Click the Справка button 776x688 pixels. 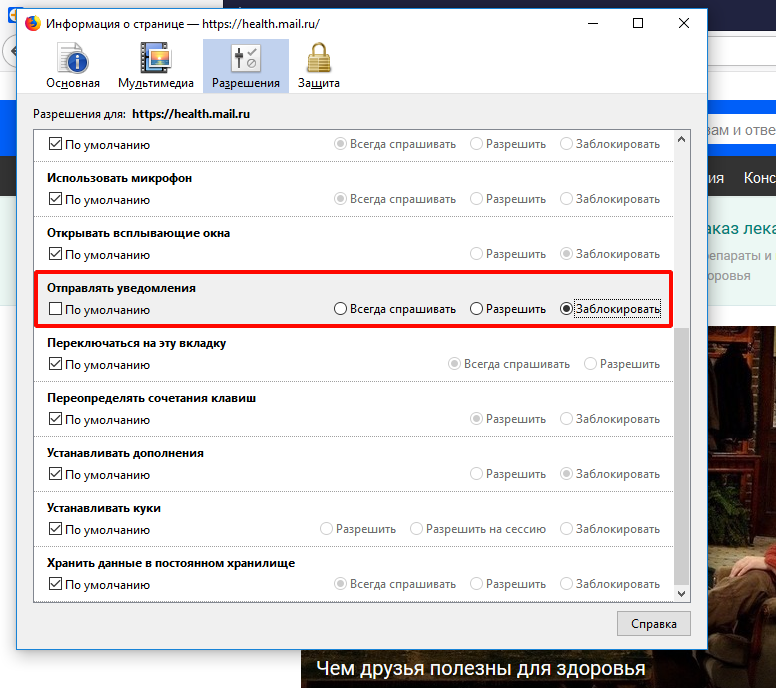653,624
